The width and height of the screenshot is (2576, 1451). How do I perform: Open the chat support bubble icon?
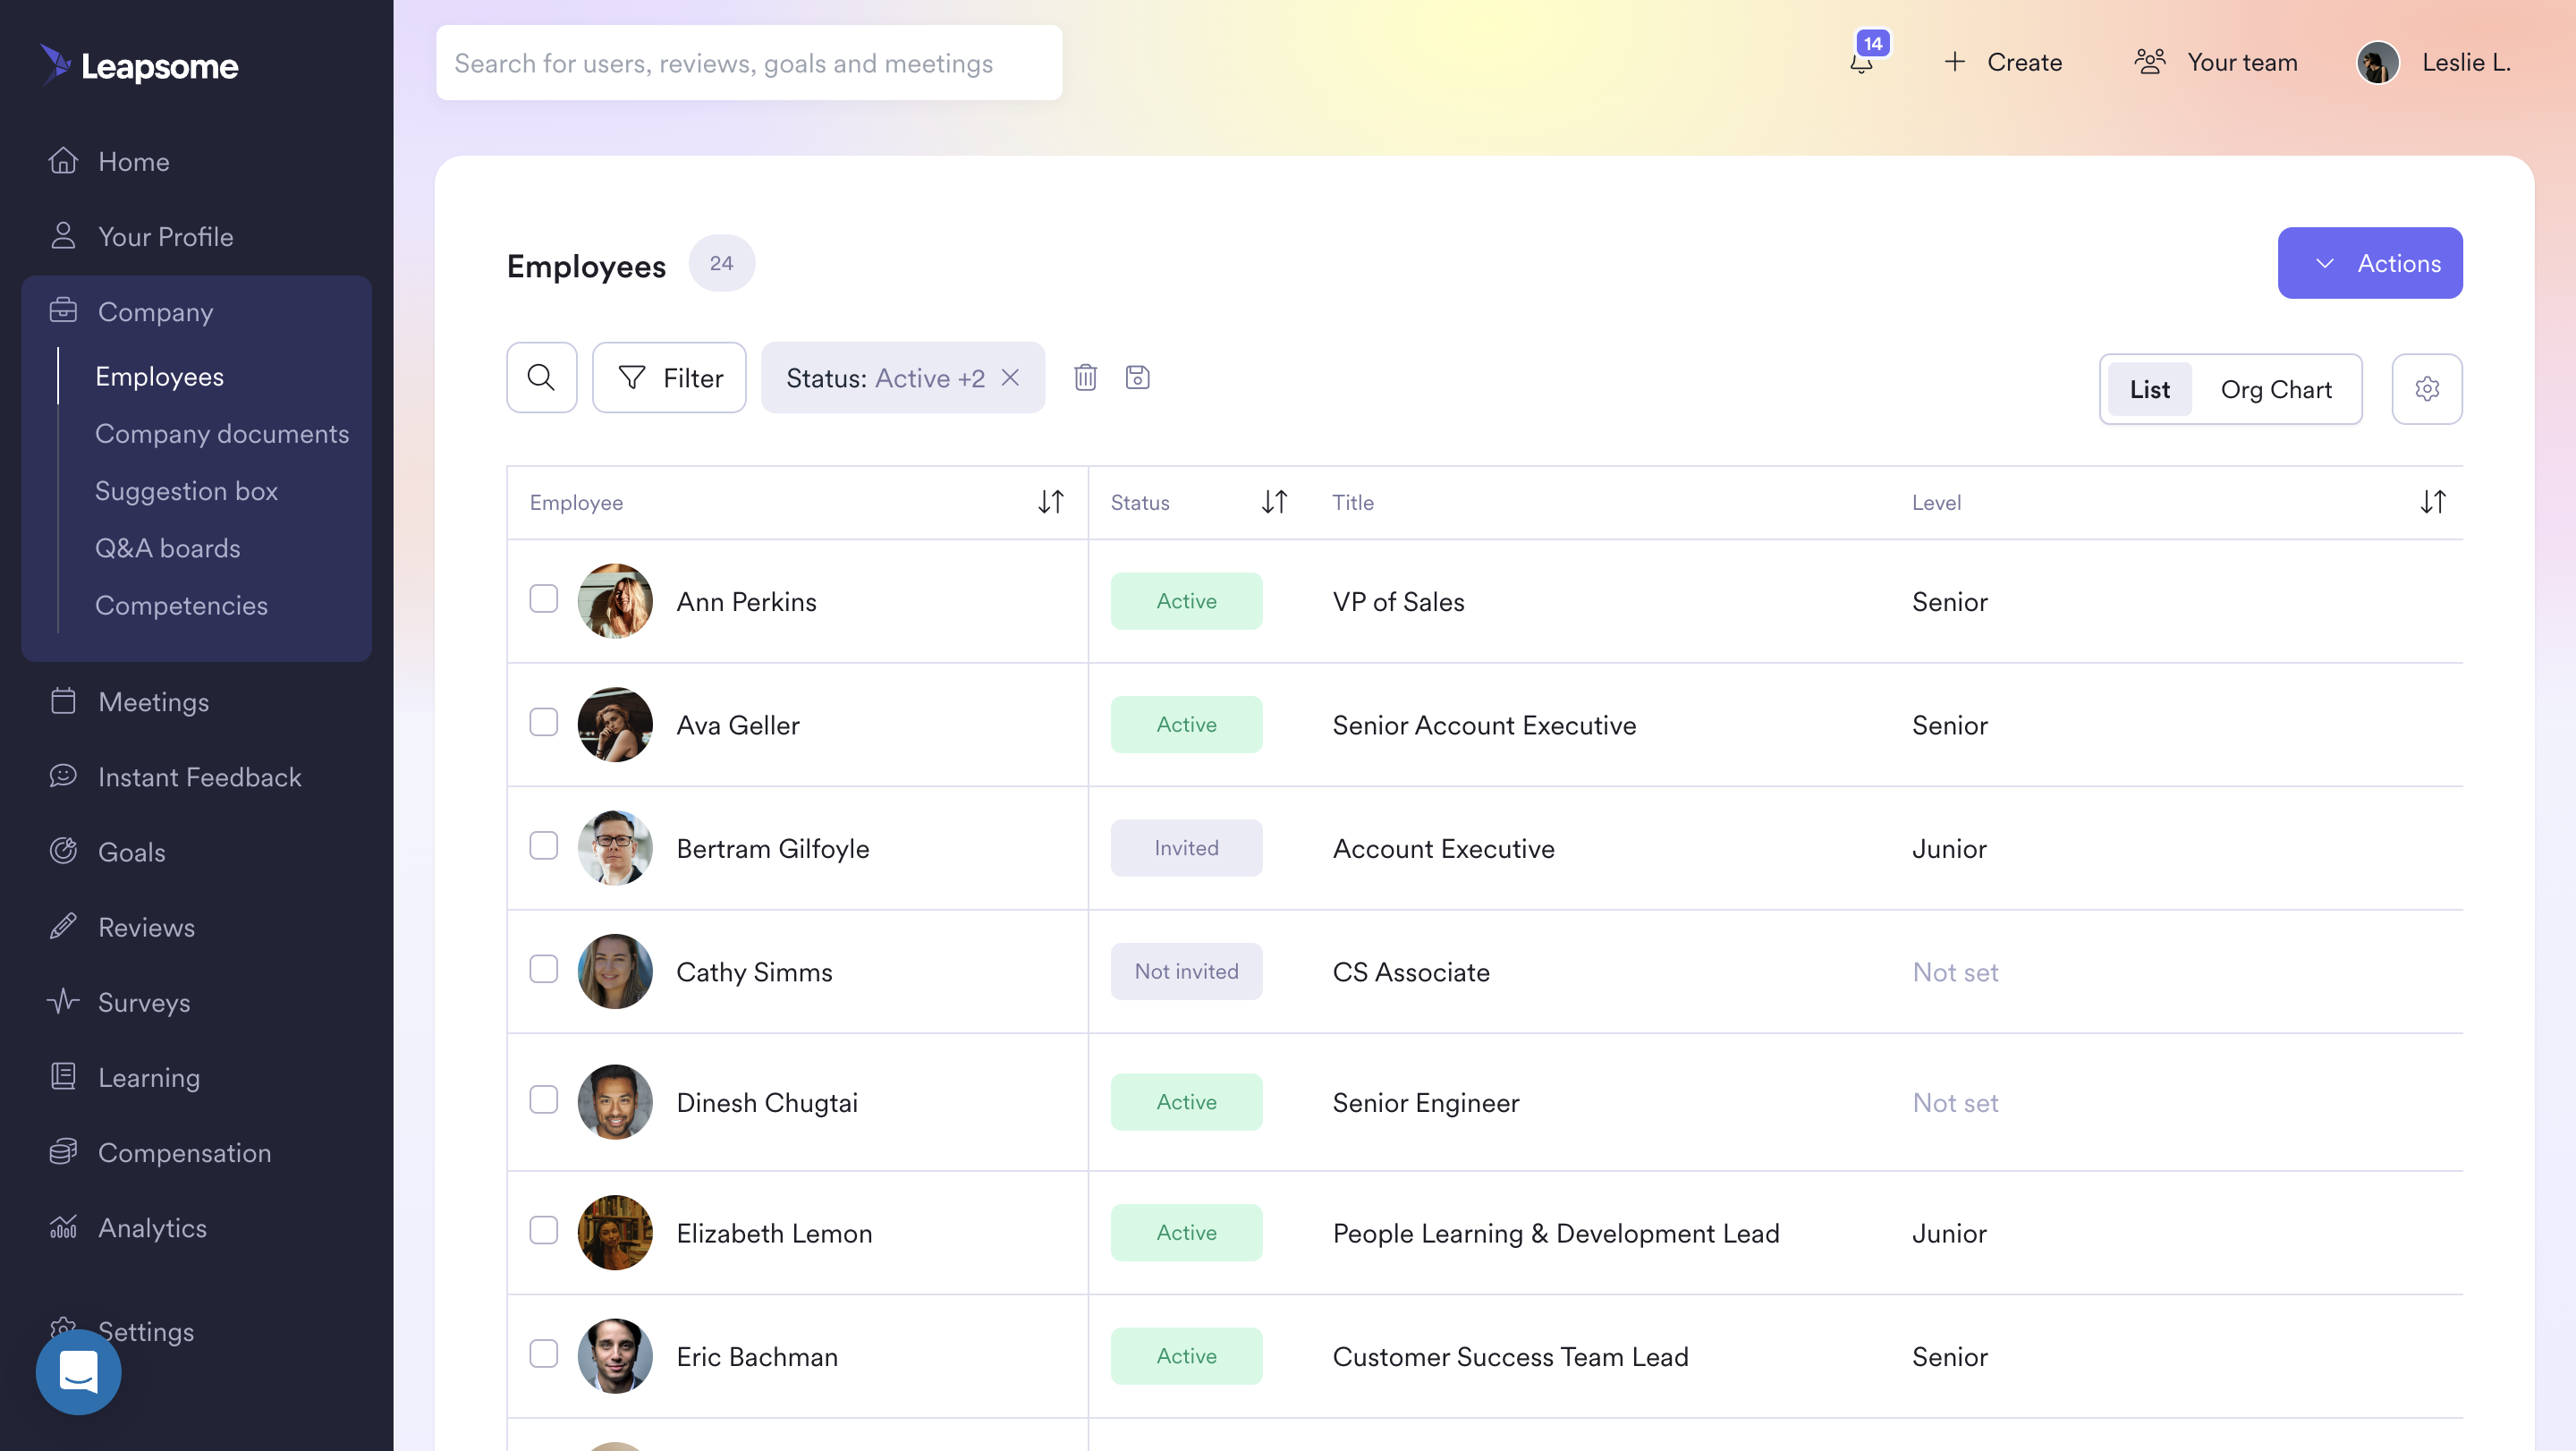pyautogui.click(x=78, y=1371)
